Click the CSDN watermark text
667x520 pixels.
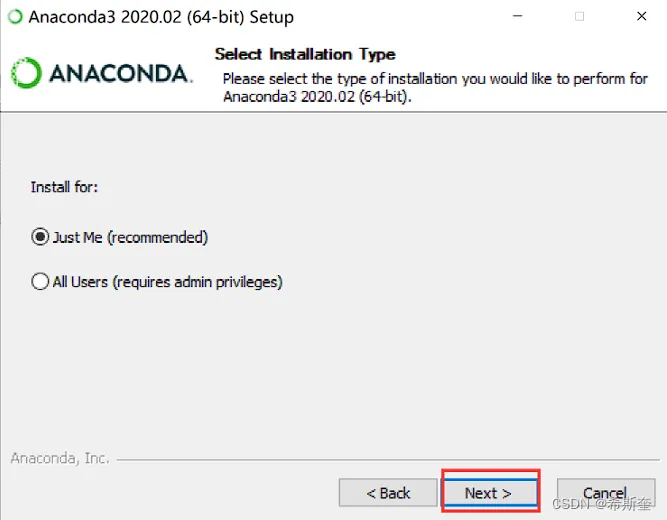(x=601, y=504)
